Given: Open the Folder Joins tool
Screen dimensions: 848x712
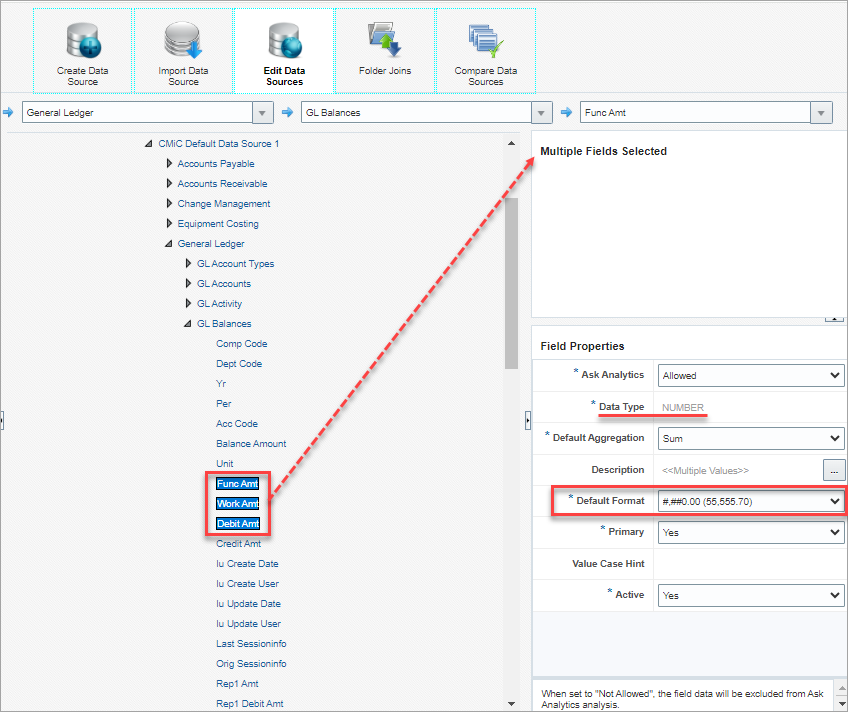Looking at the screenshot, I should (385, 51).
